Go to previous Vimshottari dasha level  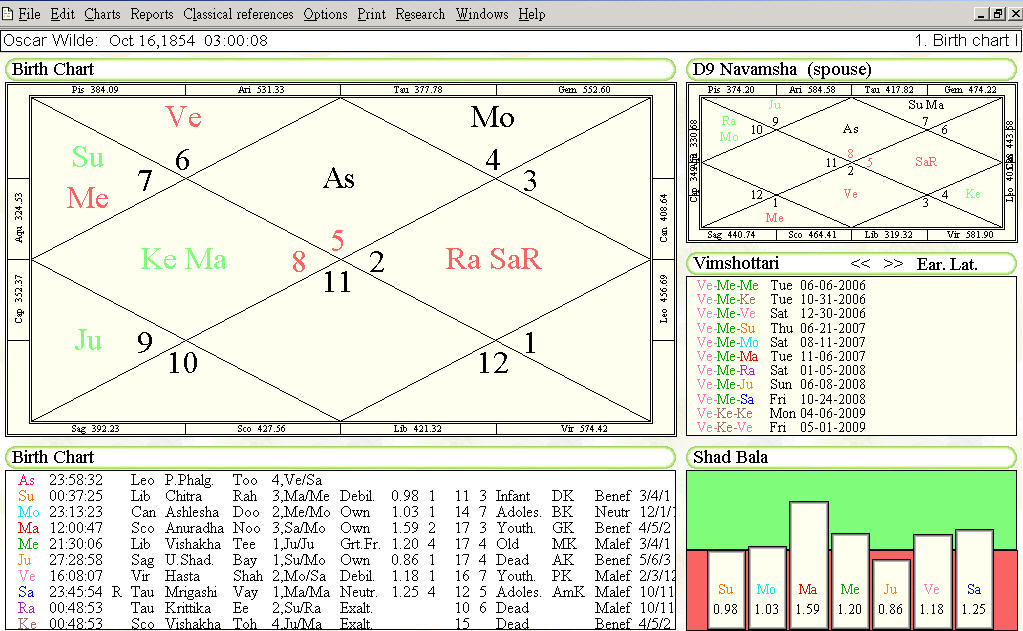pyautogui.click(x=859, y=264)
